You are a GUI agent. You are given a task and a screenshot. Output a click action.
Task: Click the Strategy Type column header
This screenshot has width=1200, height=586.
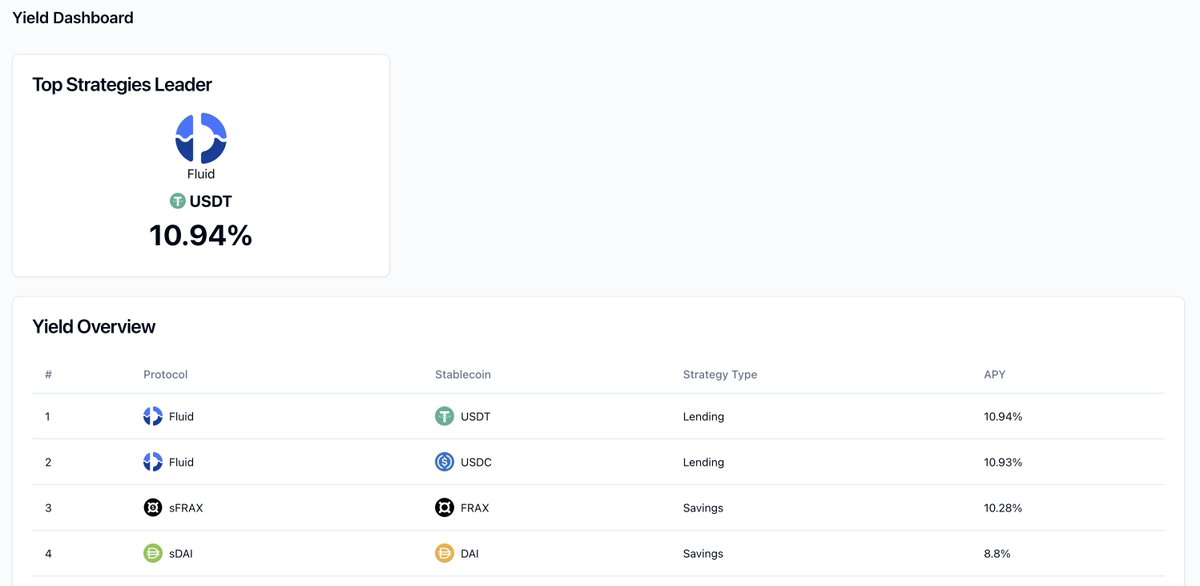pos(720,374)
